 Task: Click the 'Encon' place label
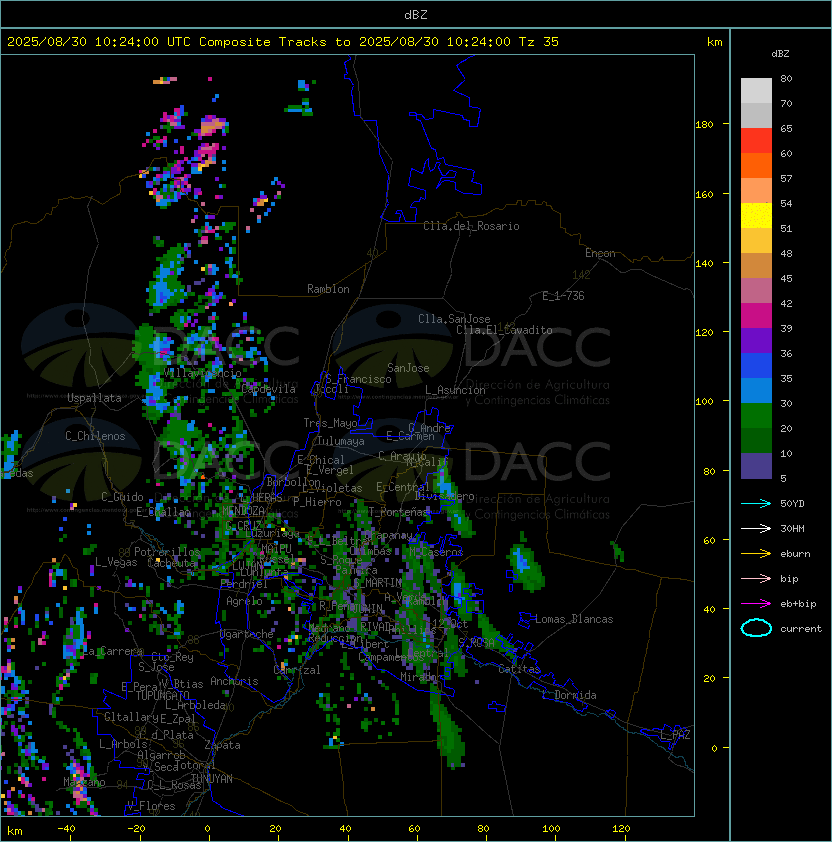tap(600, 253)
